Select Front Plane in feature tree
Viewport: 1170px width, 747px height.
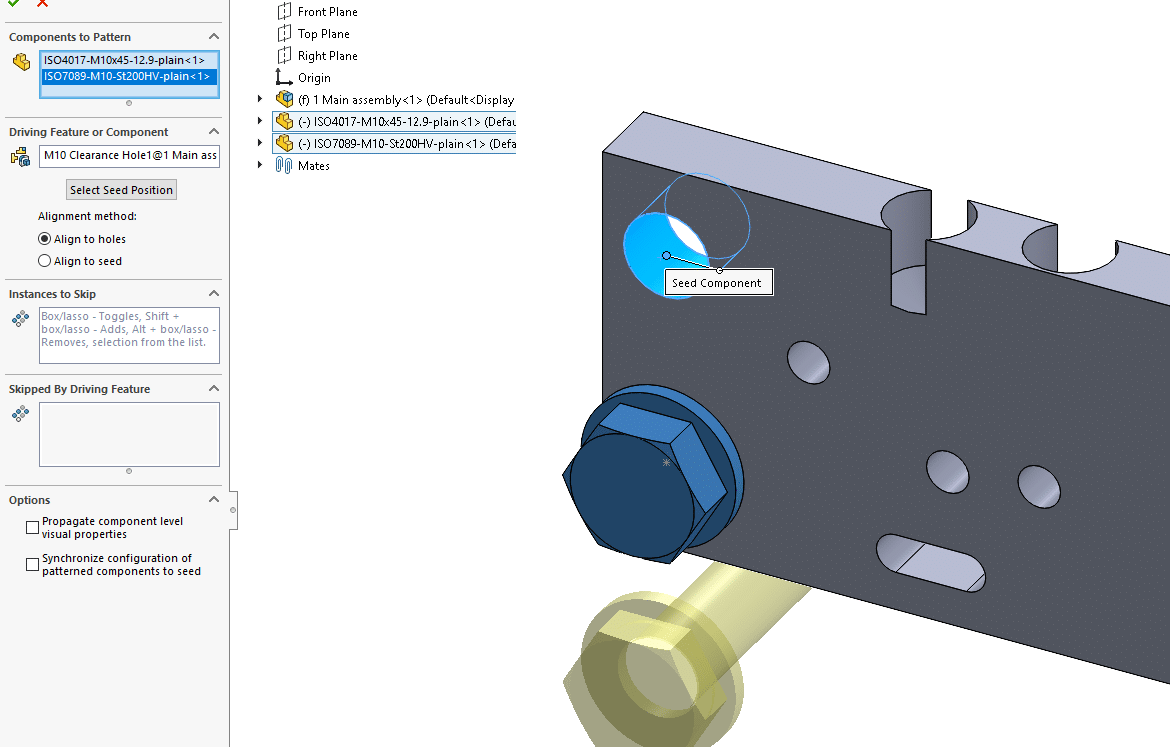click(x=327, y=12)
